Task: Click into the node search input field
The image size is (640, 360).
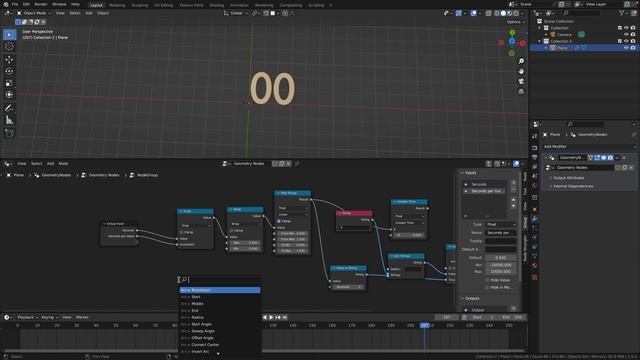Action: pos(220,280)
